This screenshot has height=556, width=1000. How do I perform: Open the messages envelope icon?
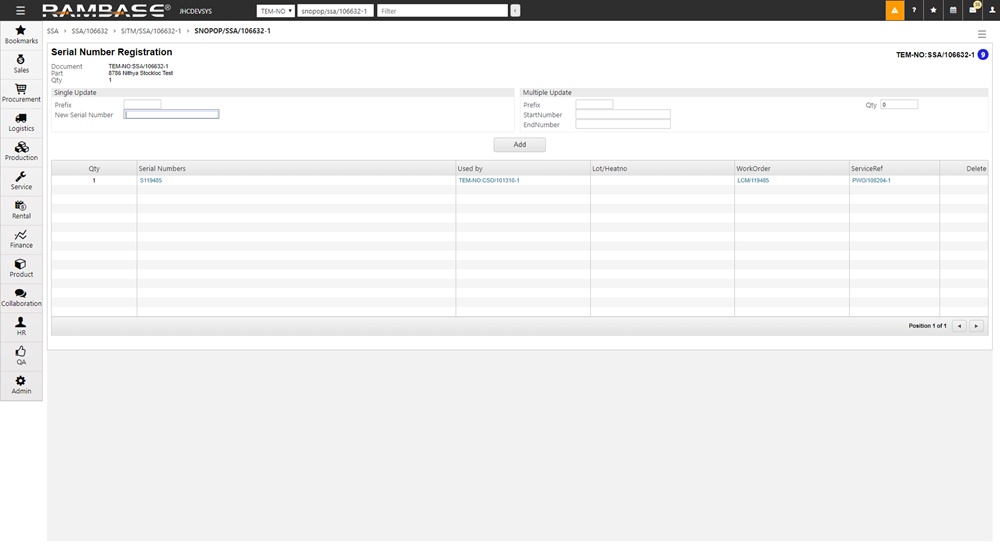coord(973,10)
